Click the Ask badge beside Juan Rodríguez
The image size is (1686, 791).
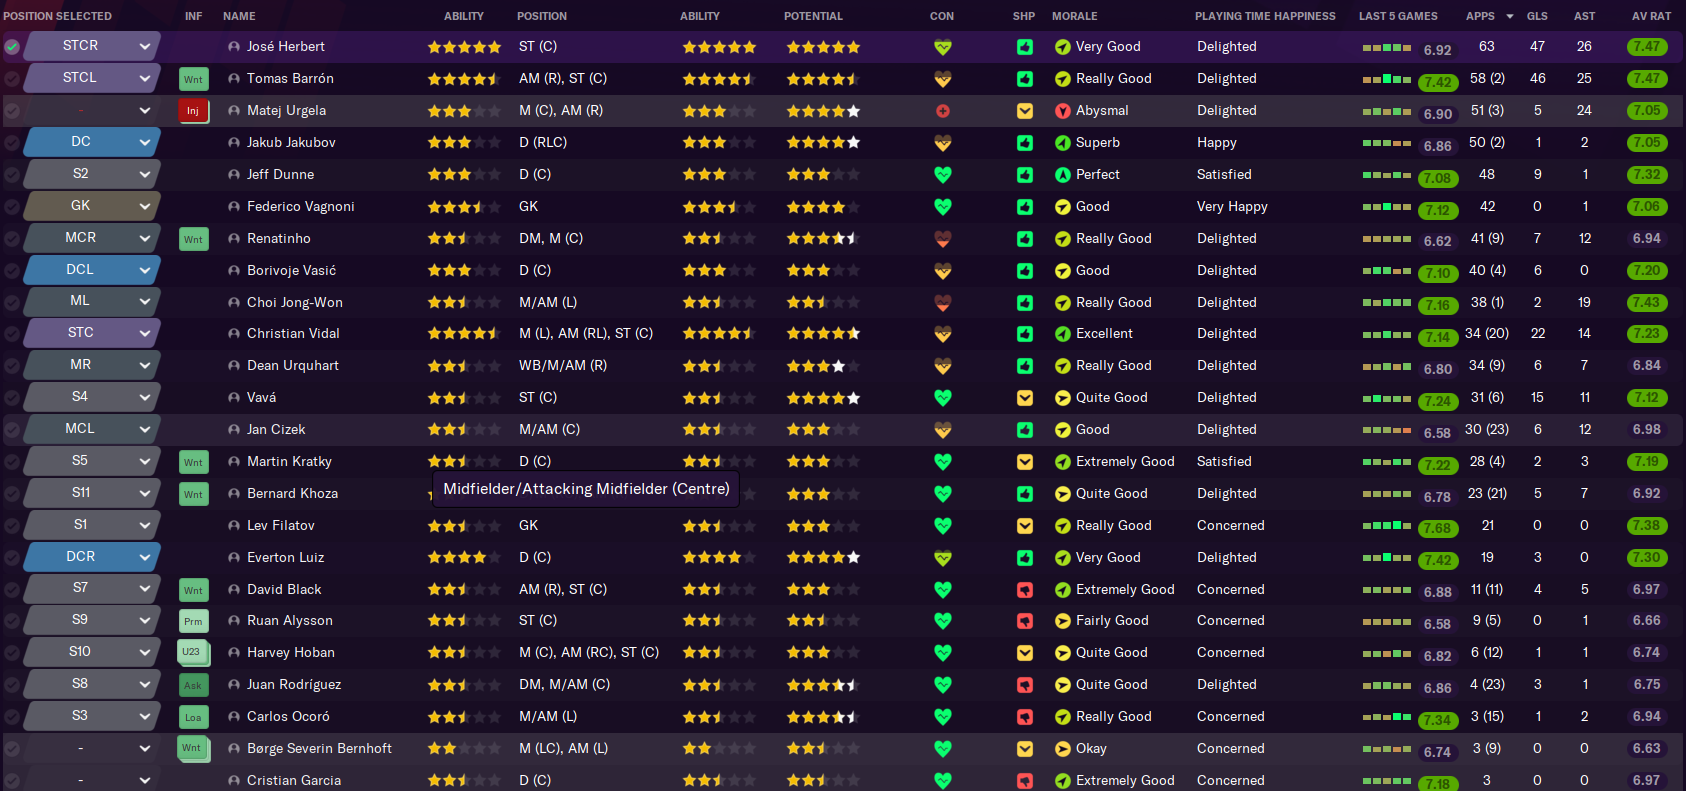[x=193, y=685]
